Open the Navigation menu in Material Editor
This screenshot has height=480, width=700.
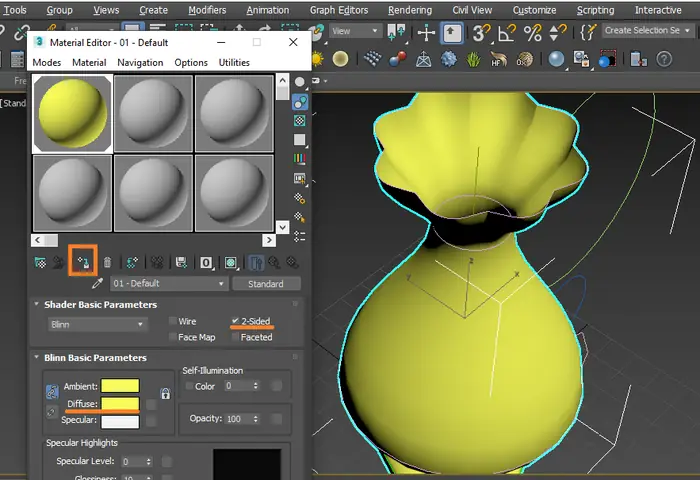140,63
